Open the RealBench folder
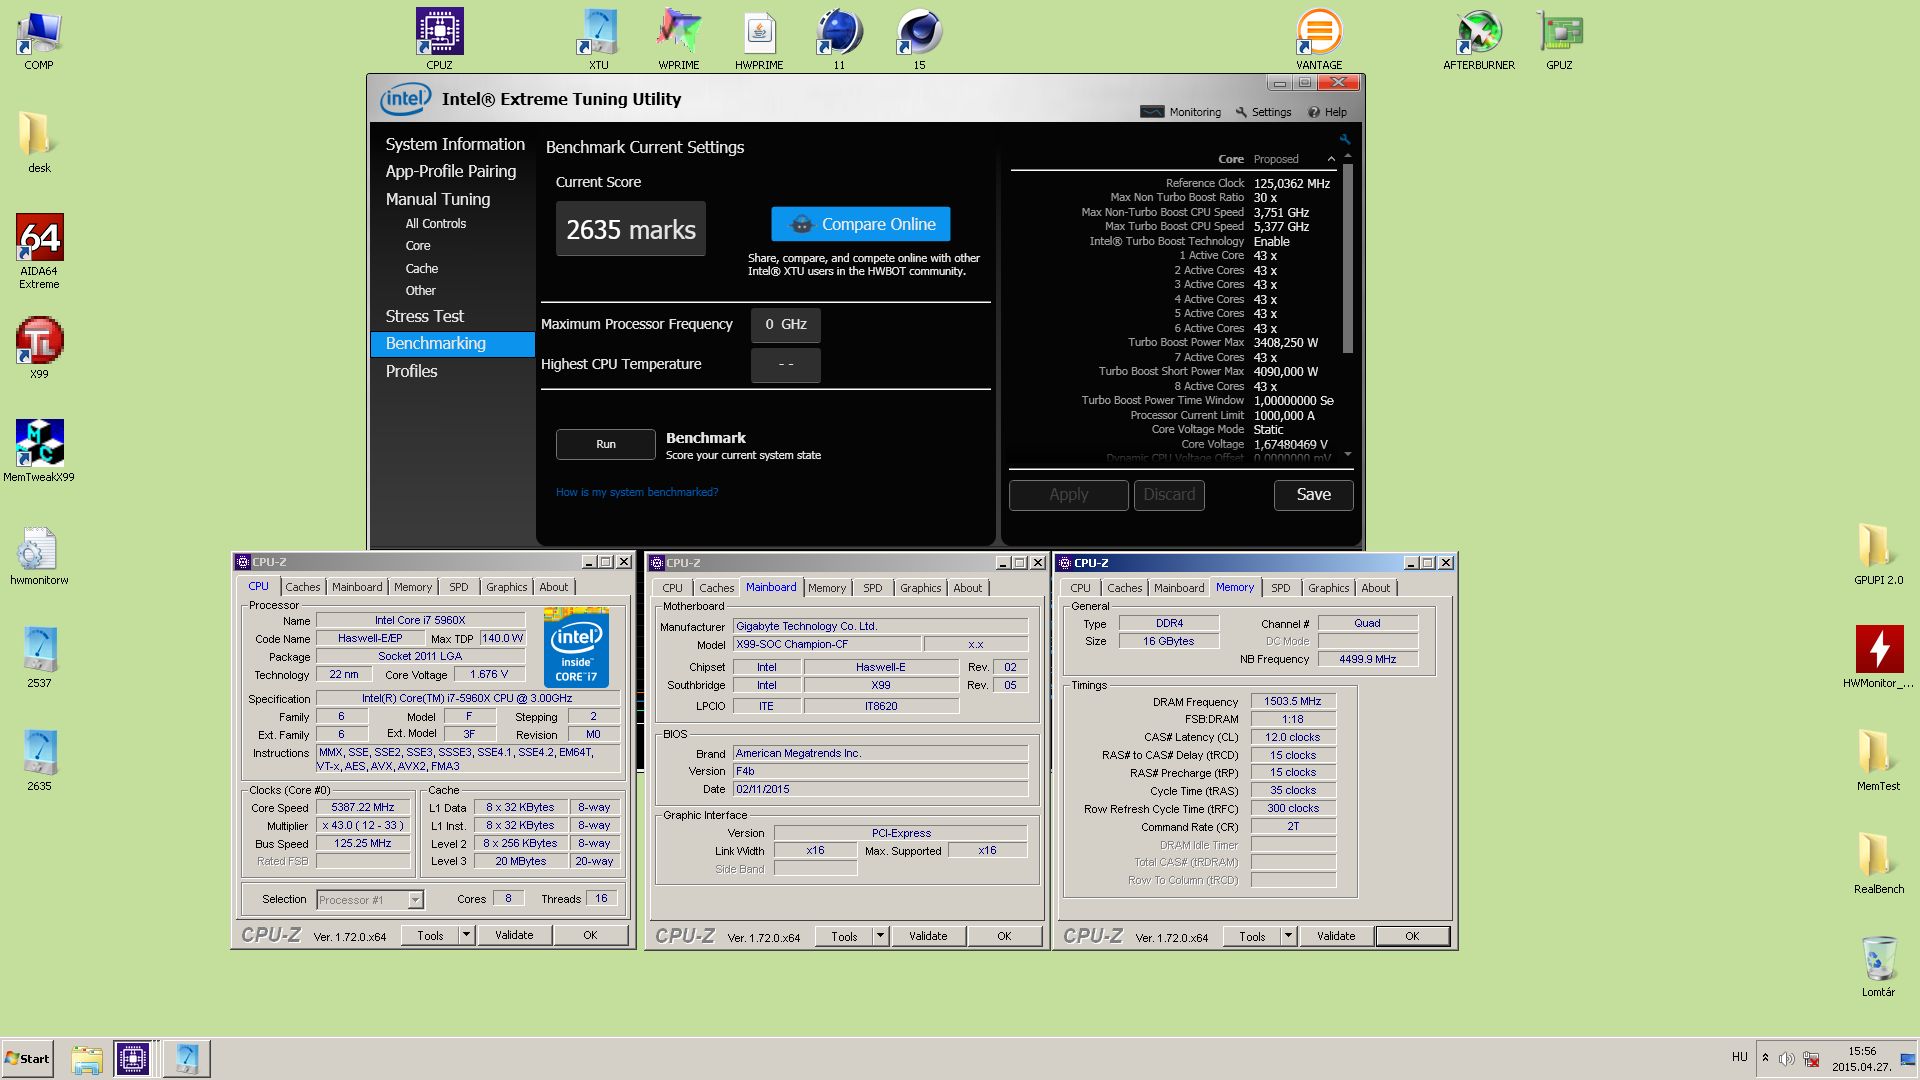 (1878, 862)
